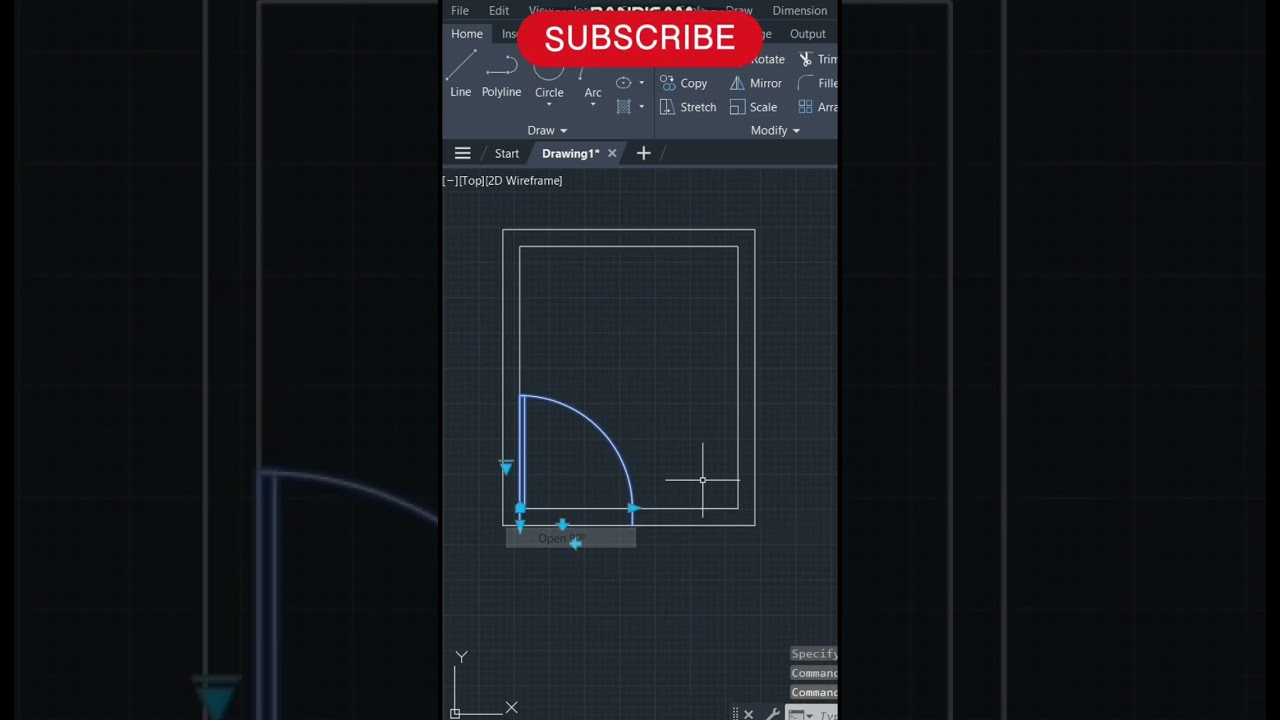Select the Polyline tool
This screenshot has height=720, width=1280.
[x=501, y=75]
